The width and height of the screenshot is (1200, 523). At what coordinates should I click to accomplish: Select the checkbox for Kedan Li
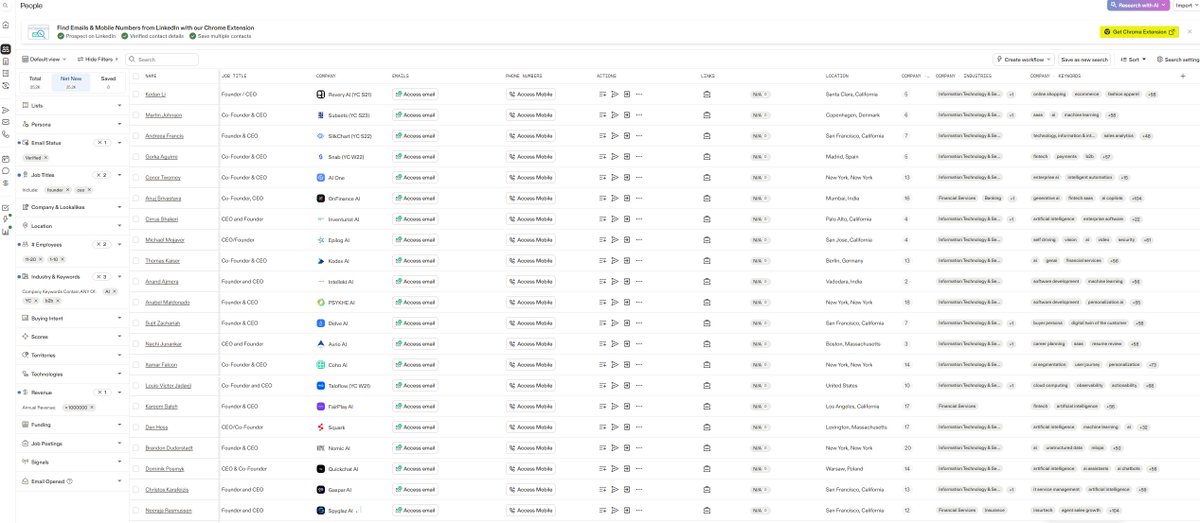[136, 94]
